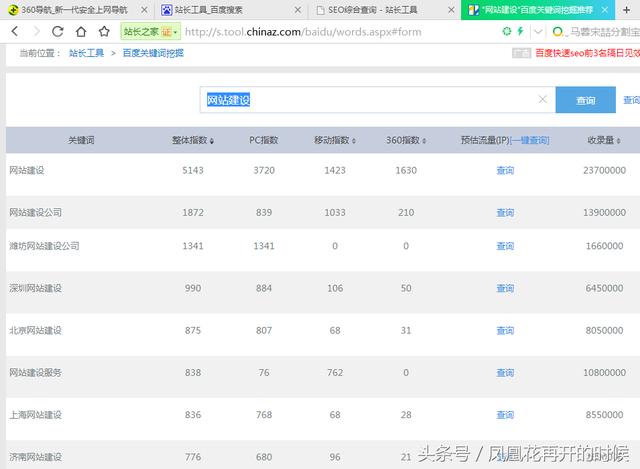Viewport: 640px width, 469px height.
Task: Sort by 整体指数 column arrow
Action: pos(212,141)
